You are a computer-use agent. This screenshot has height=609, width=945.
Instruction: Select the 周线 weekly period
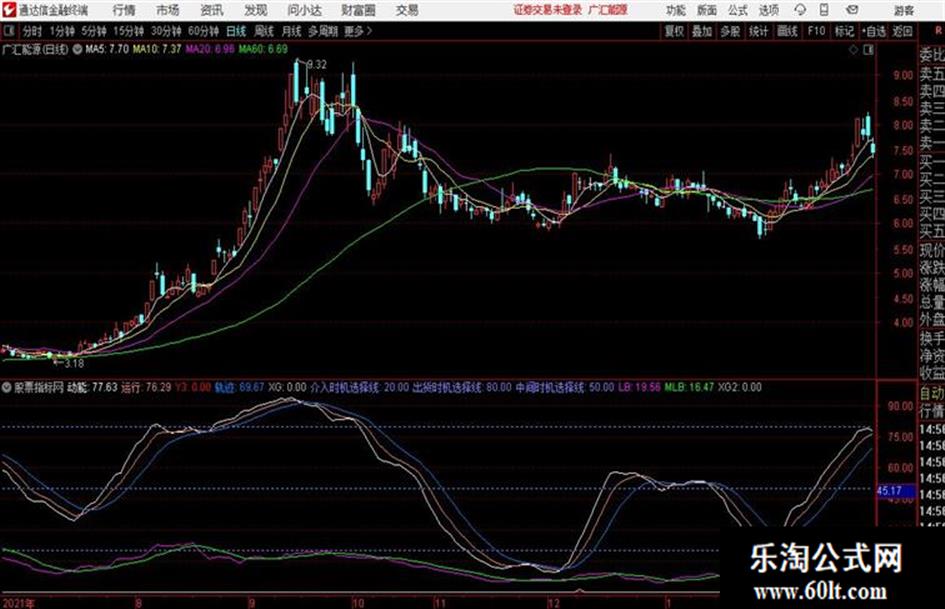click(x=264, y=31)
